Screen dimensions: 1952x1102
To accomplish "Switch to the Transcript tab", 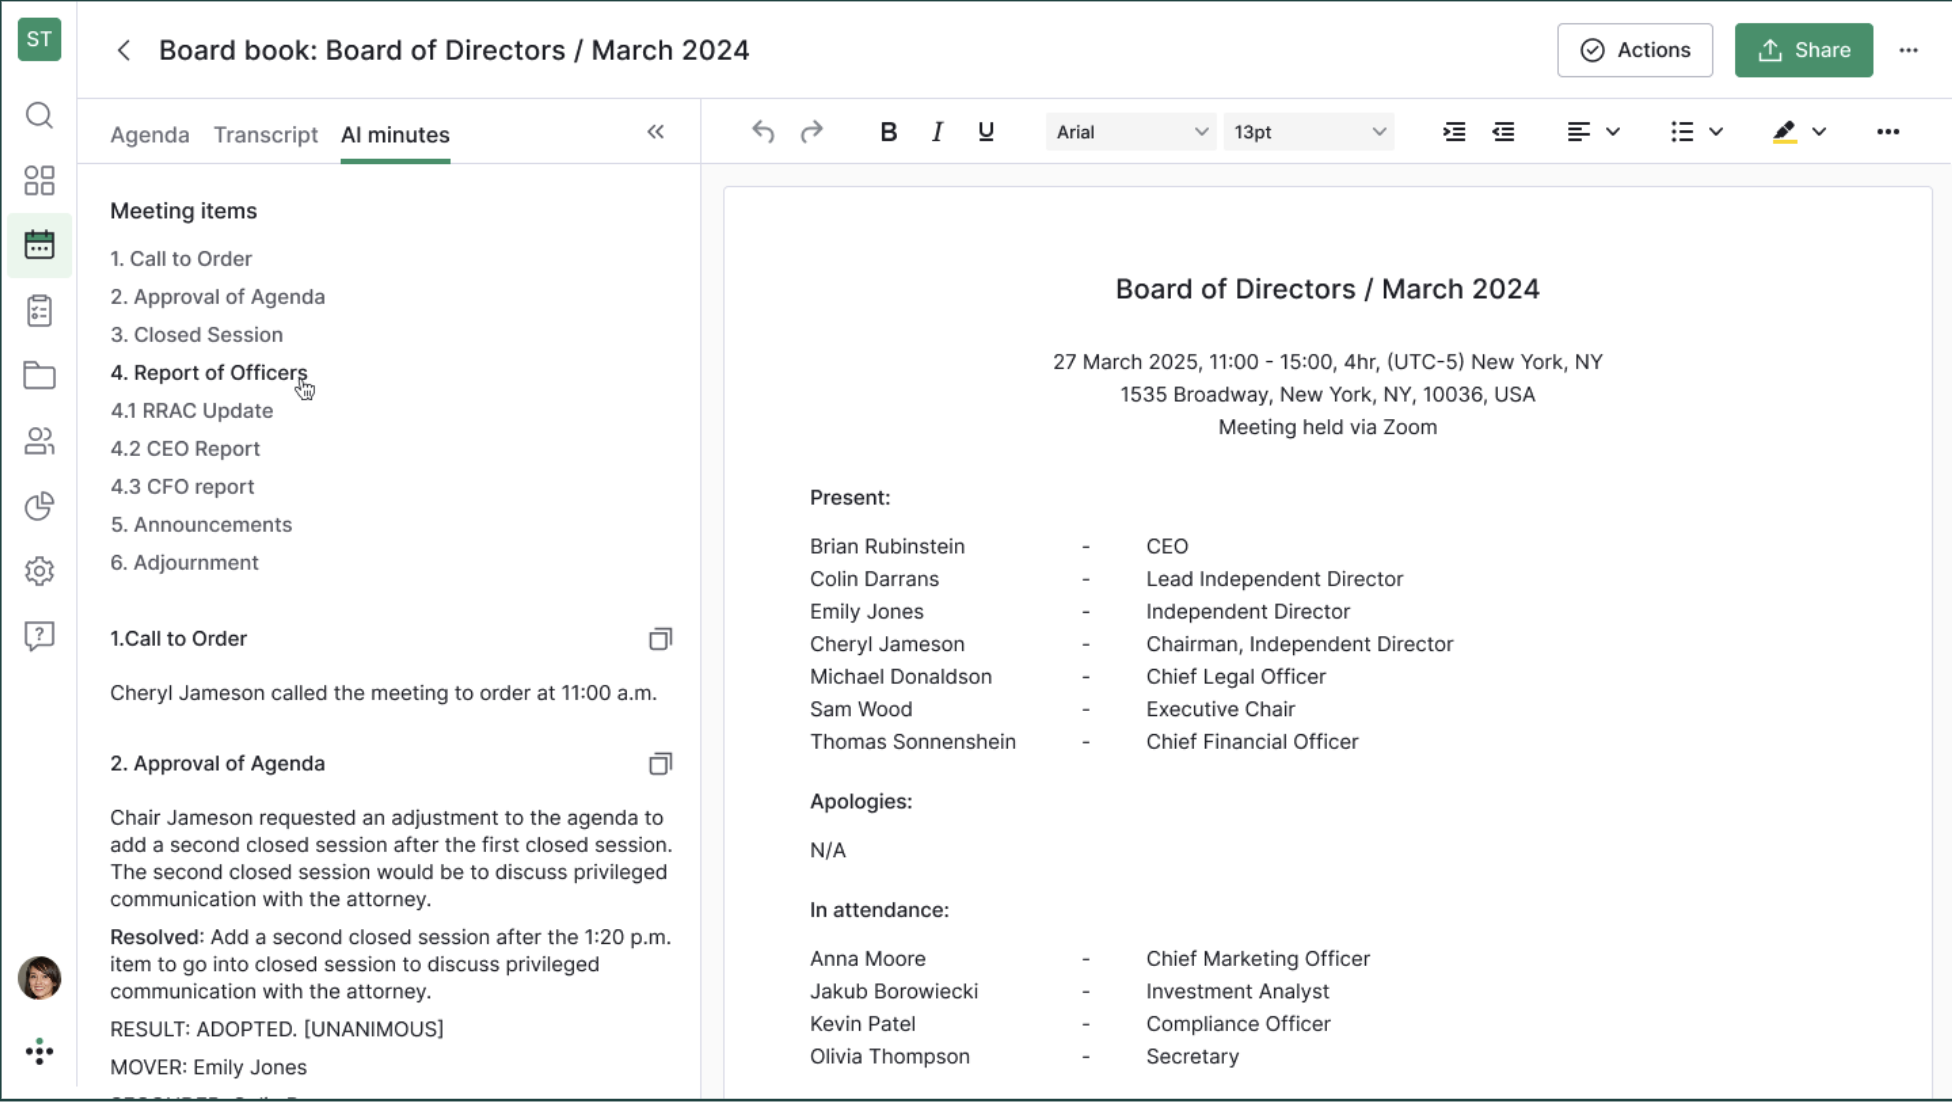I will [265, 135].
